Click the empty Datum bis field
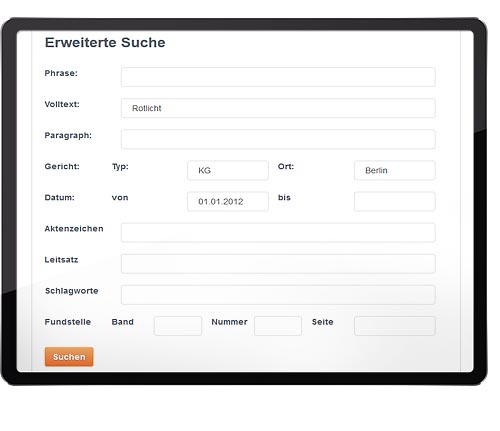500x431 pixels. coord(395,201)
